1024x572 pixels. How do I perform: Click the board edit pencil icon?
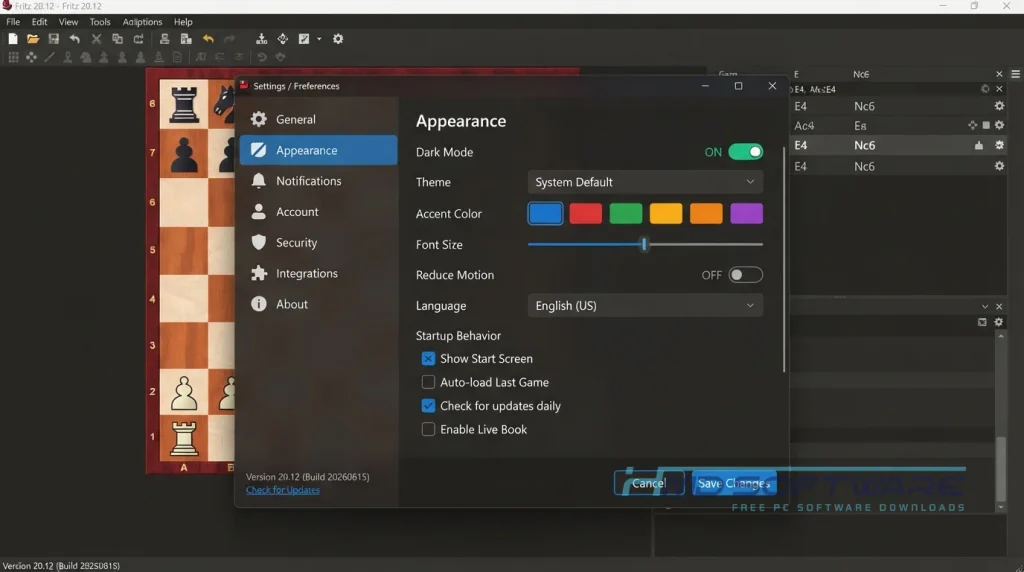tap(304, 39)
